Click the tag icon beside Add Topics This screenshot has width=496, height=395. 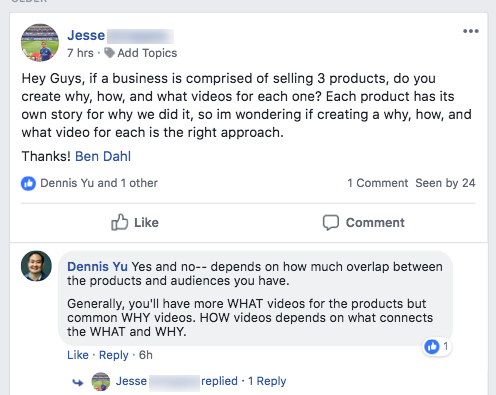[x=109, y=53]
